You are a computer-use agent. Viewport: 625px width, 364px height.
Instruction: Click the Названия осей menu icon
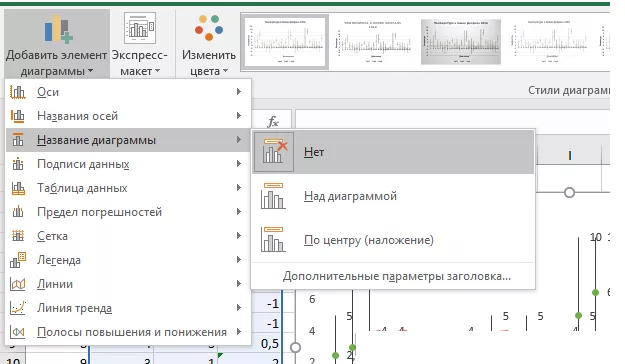[x=18, y=116]
